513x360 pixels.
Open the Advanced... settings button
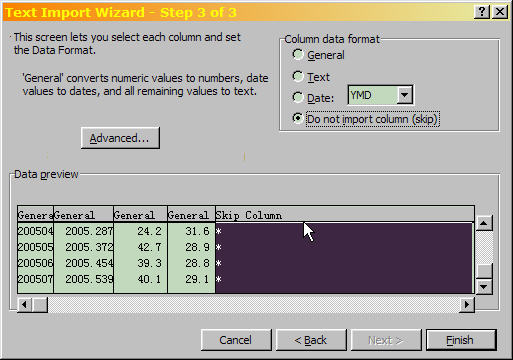[x=120, y=138]
